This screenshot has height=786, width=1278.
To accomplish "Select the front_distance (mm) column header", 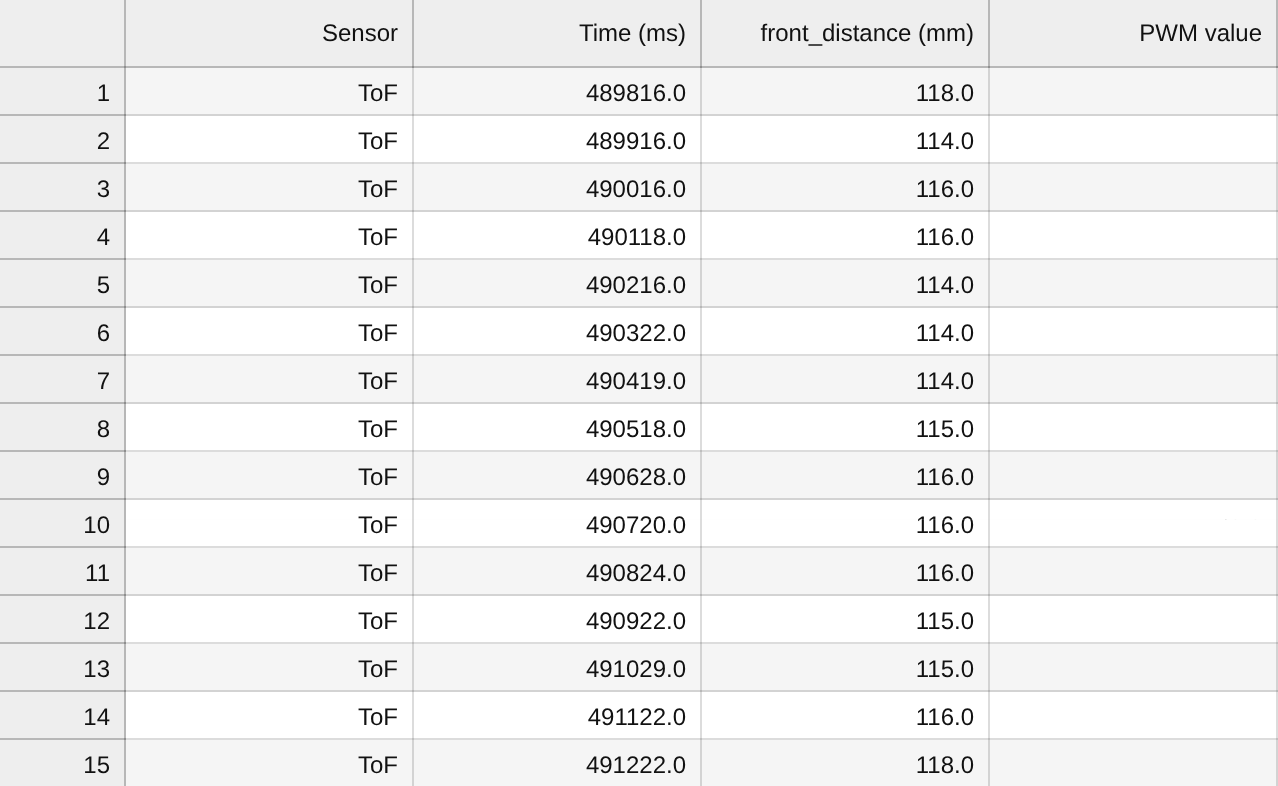I will click(844, 33).
